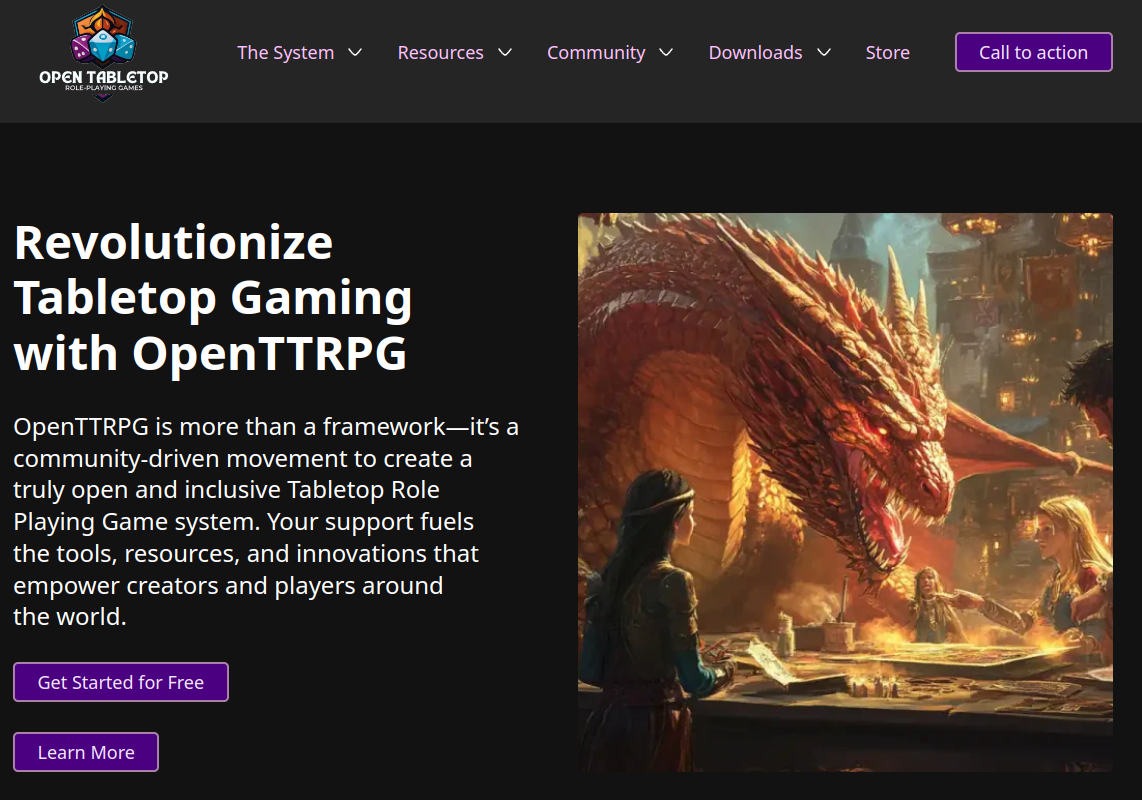Click Get Started for Free button
1142x800 pixels.
(121, 682)
